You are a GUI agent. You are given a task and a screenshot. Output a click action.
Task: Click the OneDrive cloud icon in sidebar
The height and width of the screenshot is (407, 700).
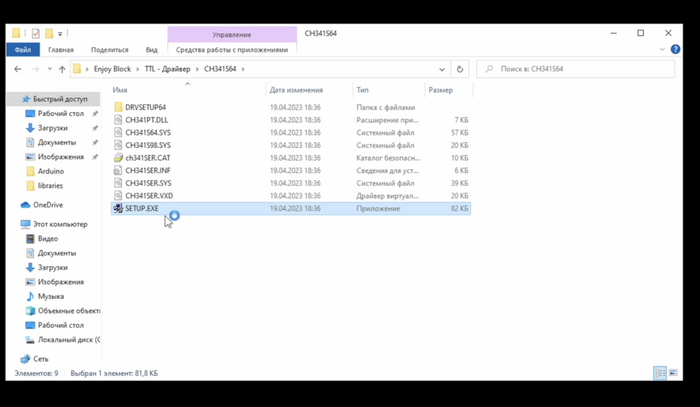26,205
